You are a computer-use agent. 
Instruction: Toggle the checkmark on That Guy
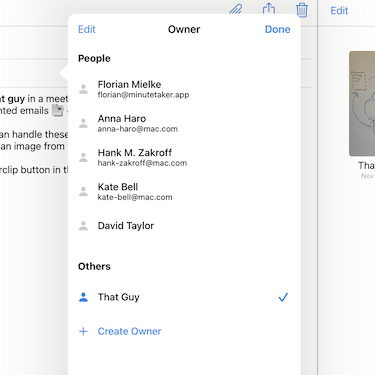(283, 297)
